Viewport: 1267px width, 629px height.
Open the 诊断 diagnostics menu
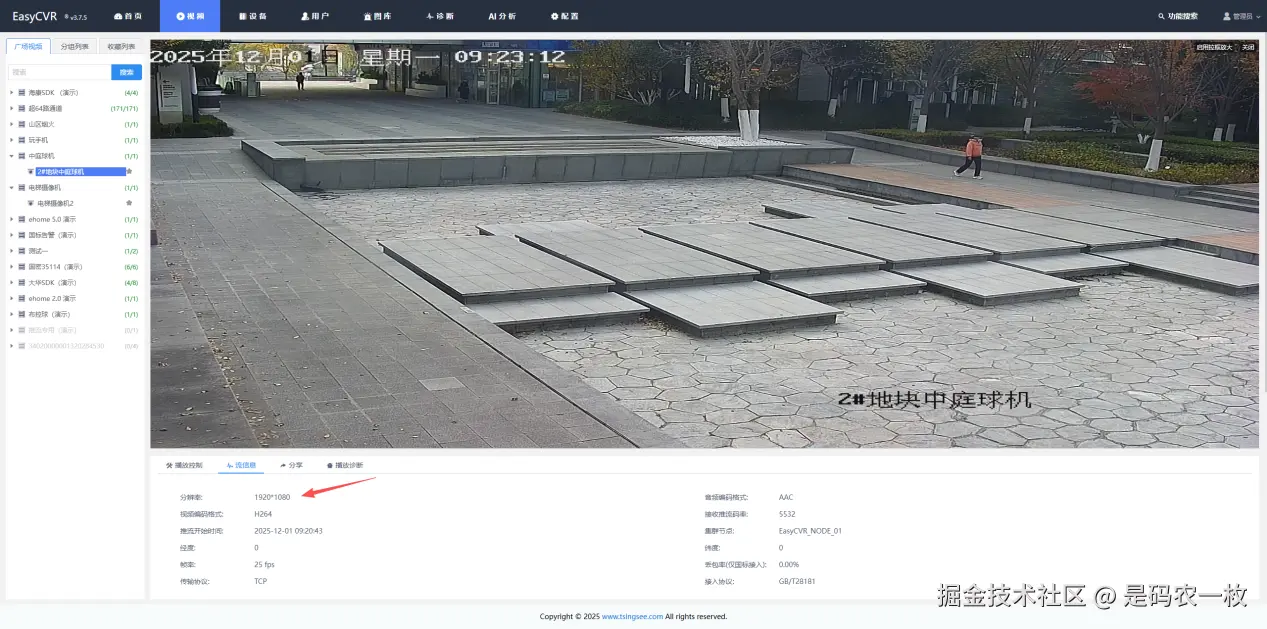[x=439, y=16]
